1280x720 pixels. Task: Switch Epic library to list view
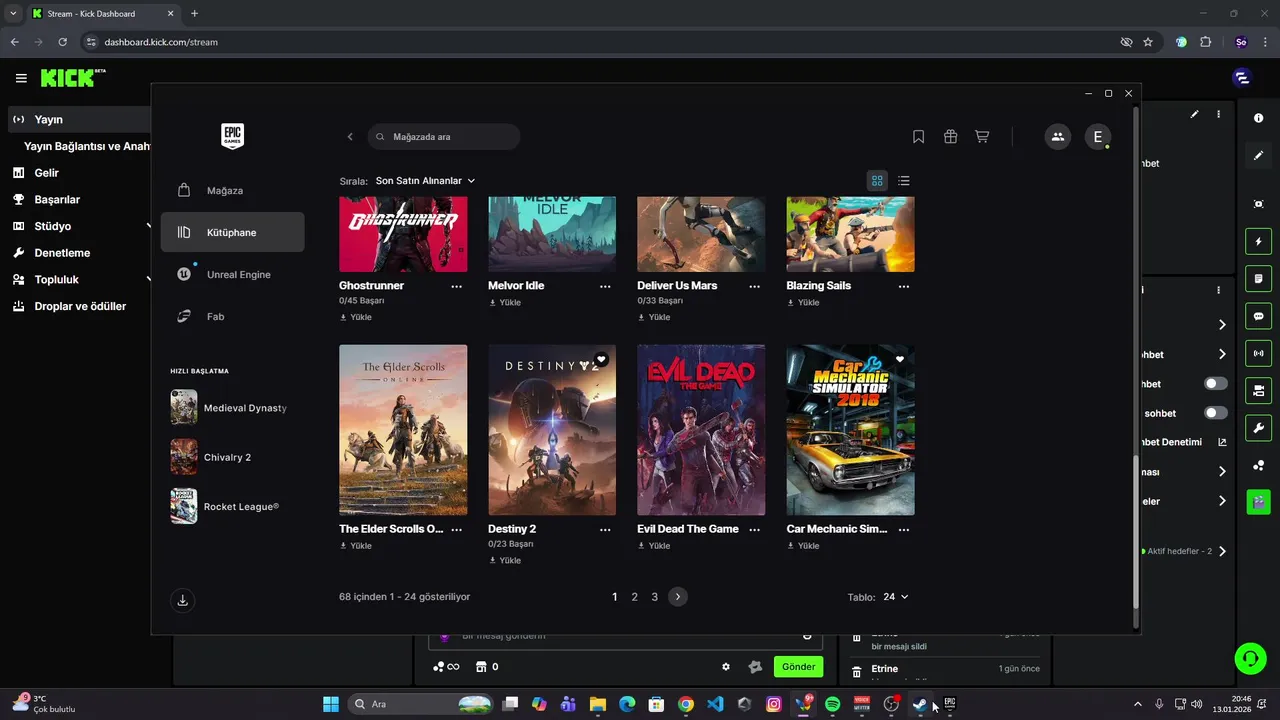[x=904, y=181]
